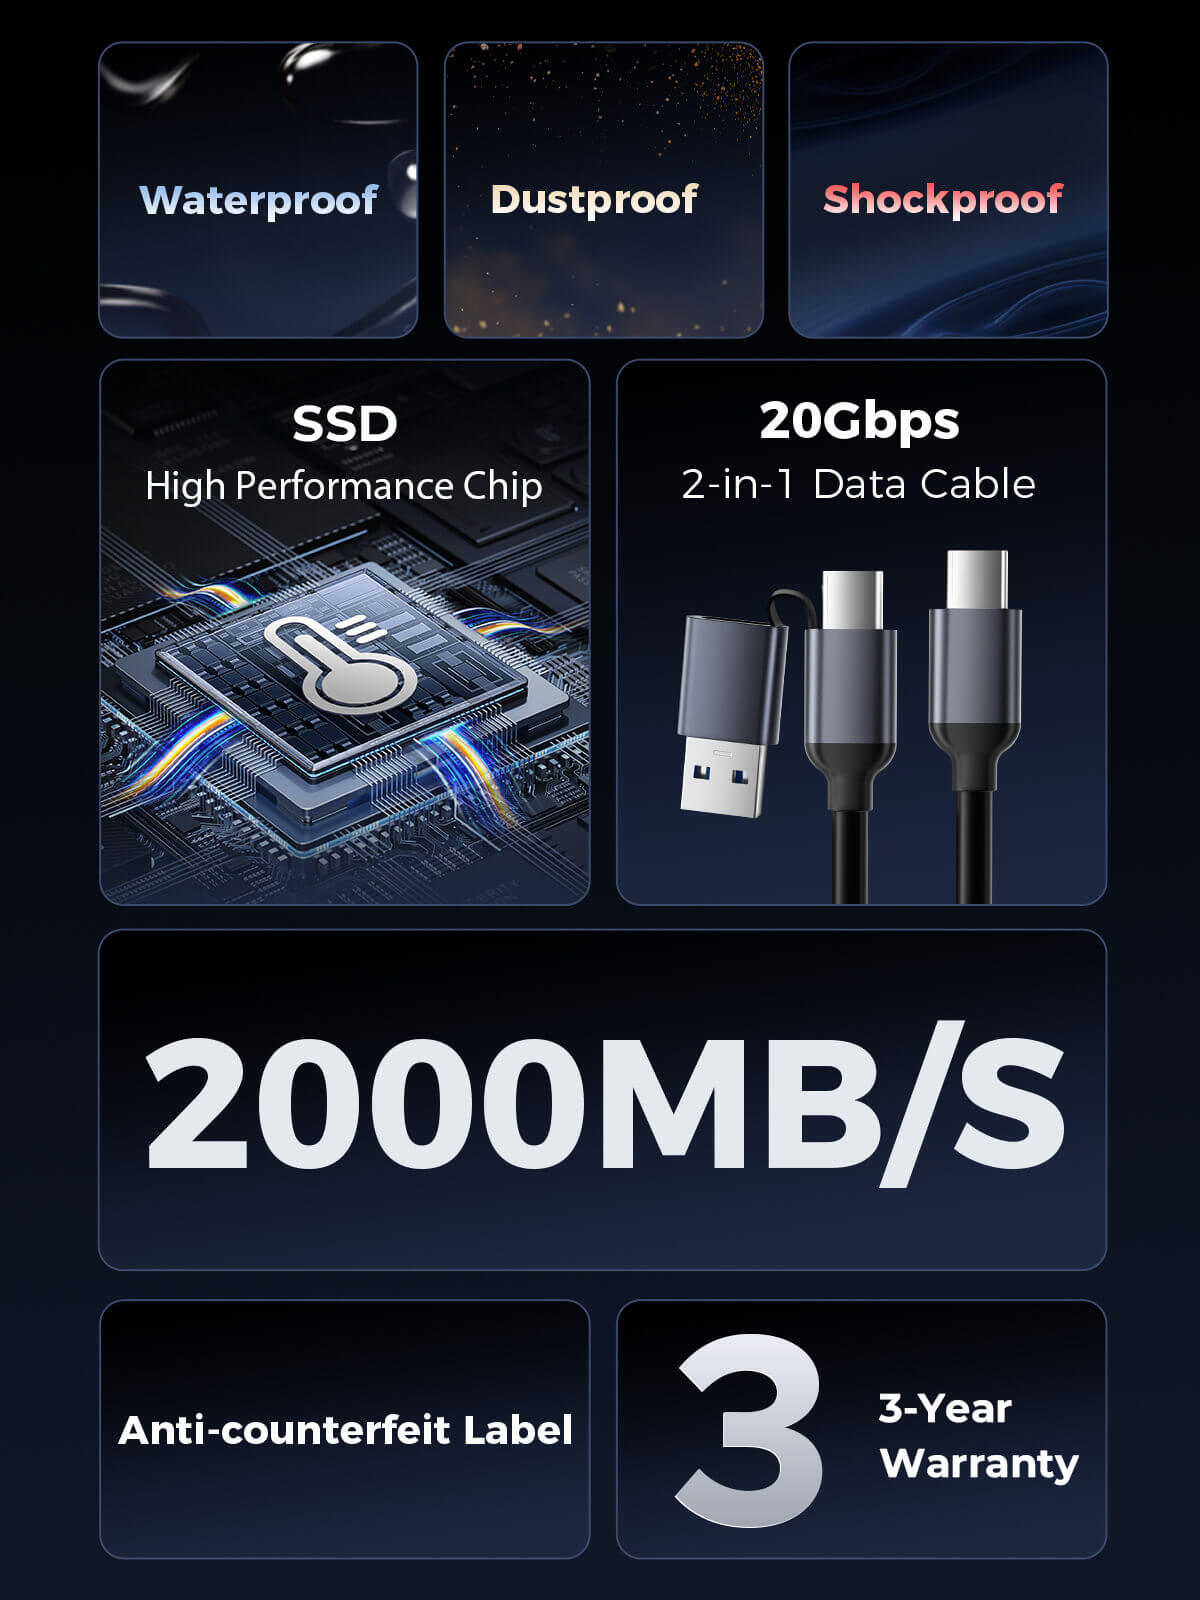
Task: Click the USB-A adapter plug
Action: (x=726, y=715)
